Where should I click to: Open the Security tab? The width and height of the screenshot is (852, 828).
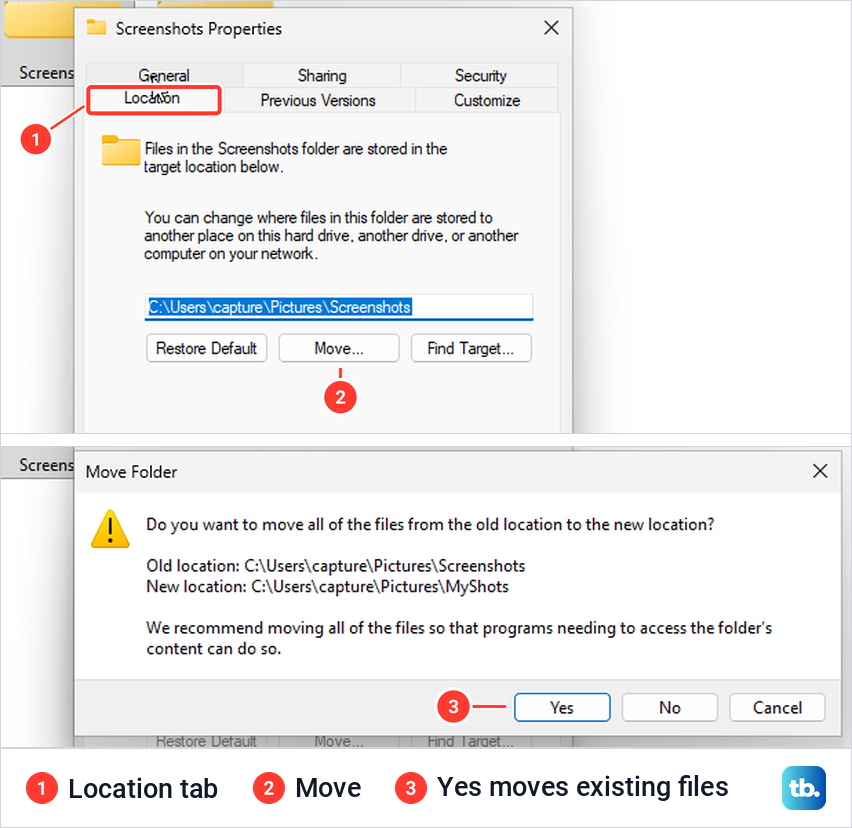tap(480, 75)
